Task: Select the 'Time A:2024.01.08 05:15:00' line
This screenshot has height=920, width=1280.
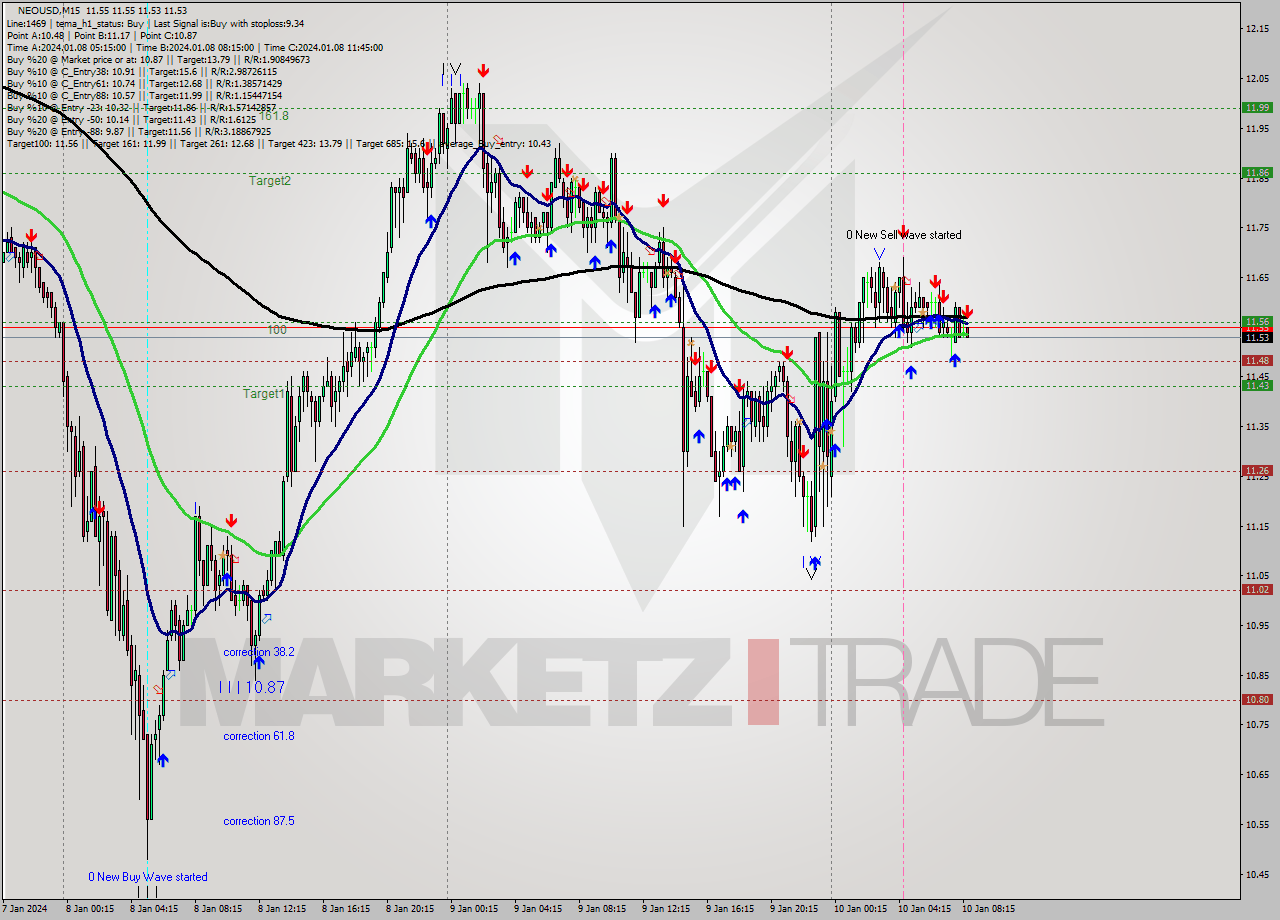Action: click(x=67, y=47)
